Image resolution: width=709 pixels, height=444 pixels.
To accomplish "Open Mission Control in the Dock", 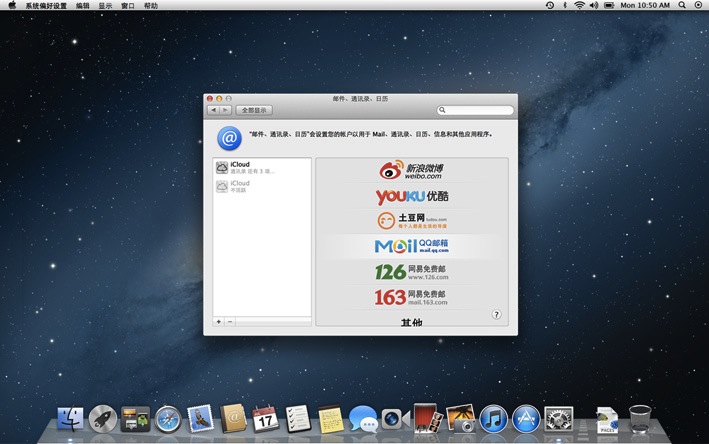I will click(x=135, y=419).
